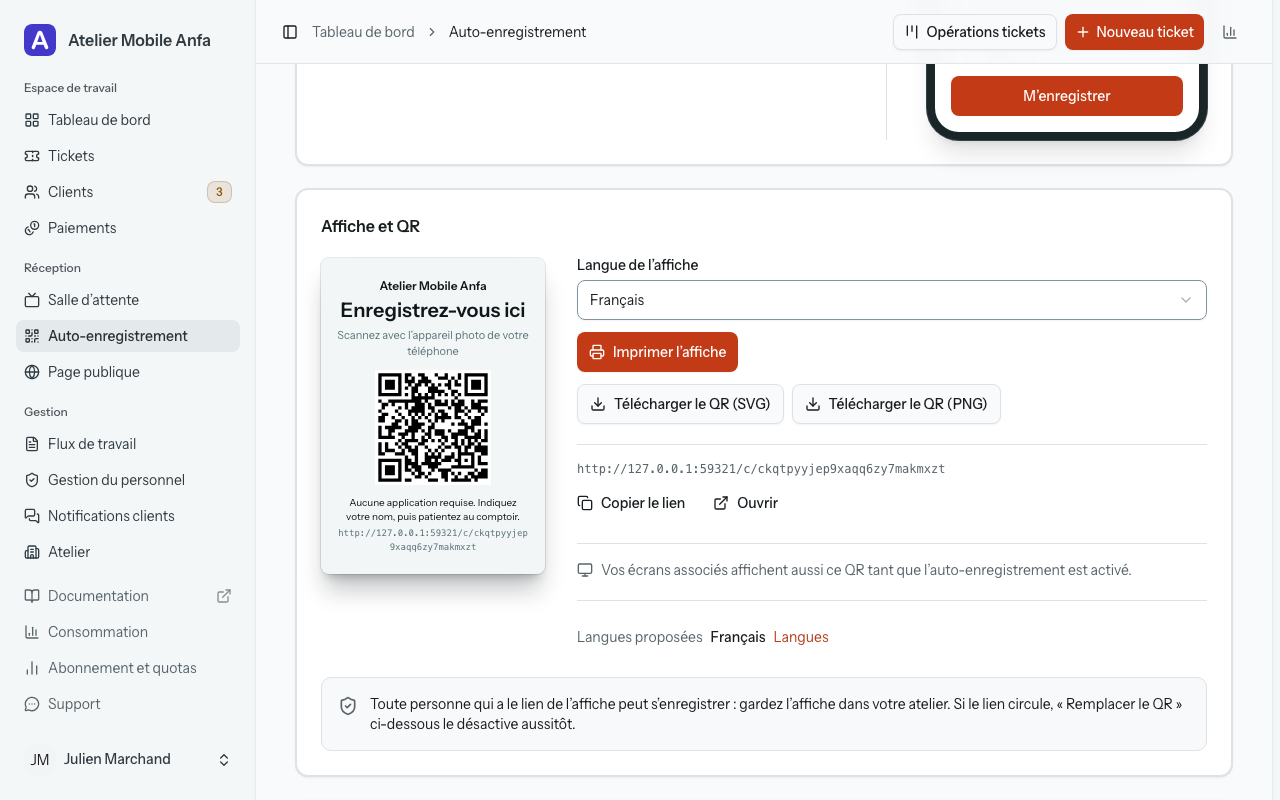This screenshot has height=800, width=1280.
Task: Toggle the sidebar panel icon
Action: coord(290,32)
